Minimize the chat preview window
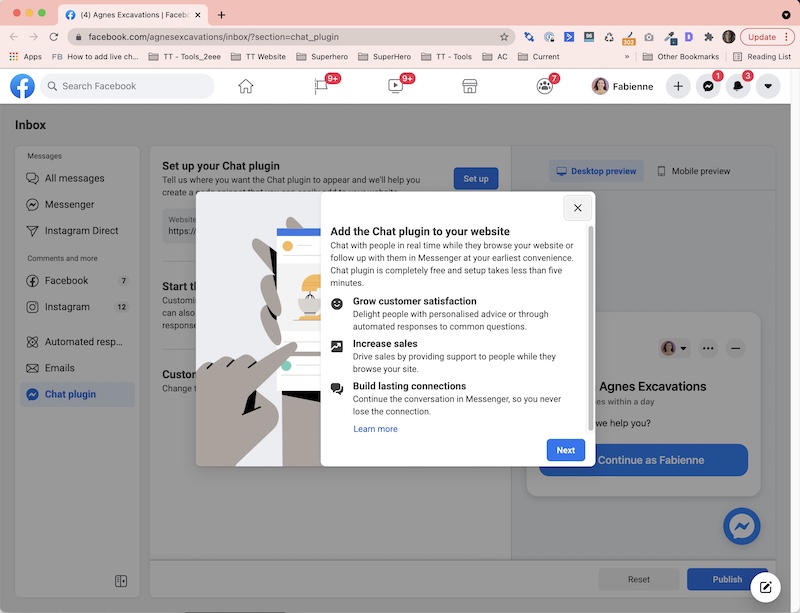 pos(736,349)
